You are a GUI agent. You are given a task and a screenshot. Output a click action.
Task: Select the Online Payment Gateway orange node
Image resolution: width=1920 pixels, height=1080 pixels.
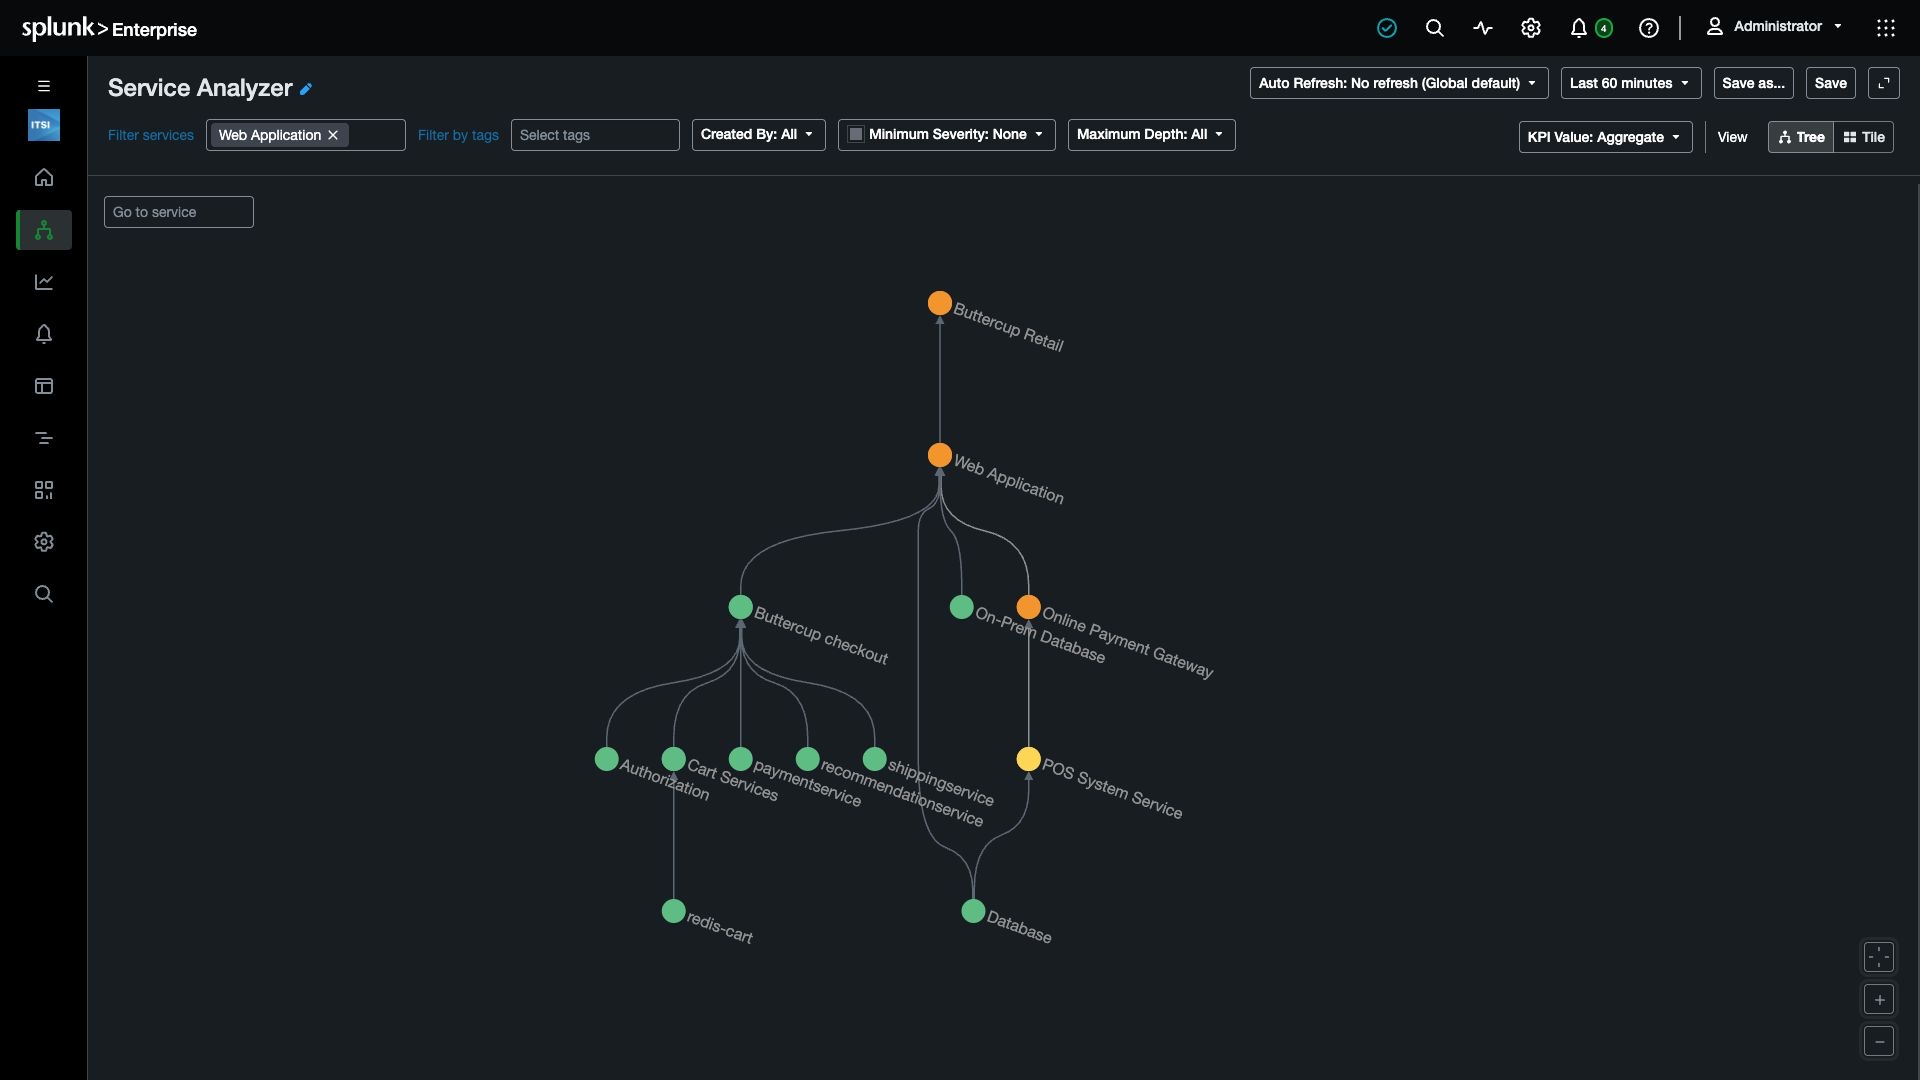(1029, 607)
